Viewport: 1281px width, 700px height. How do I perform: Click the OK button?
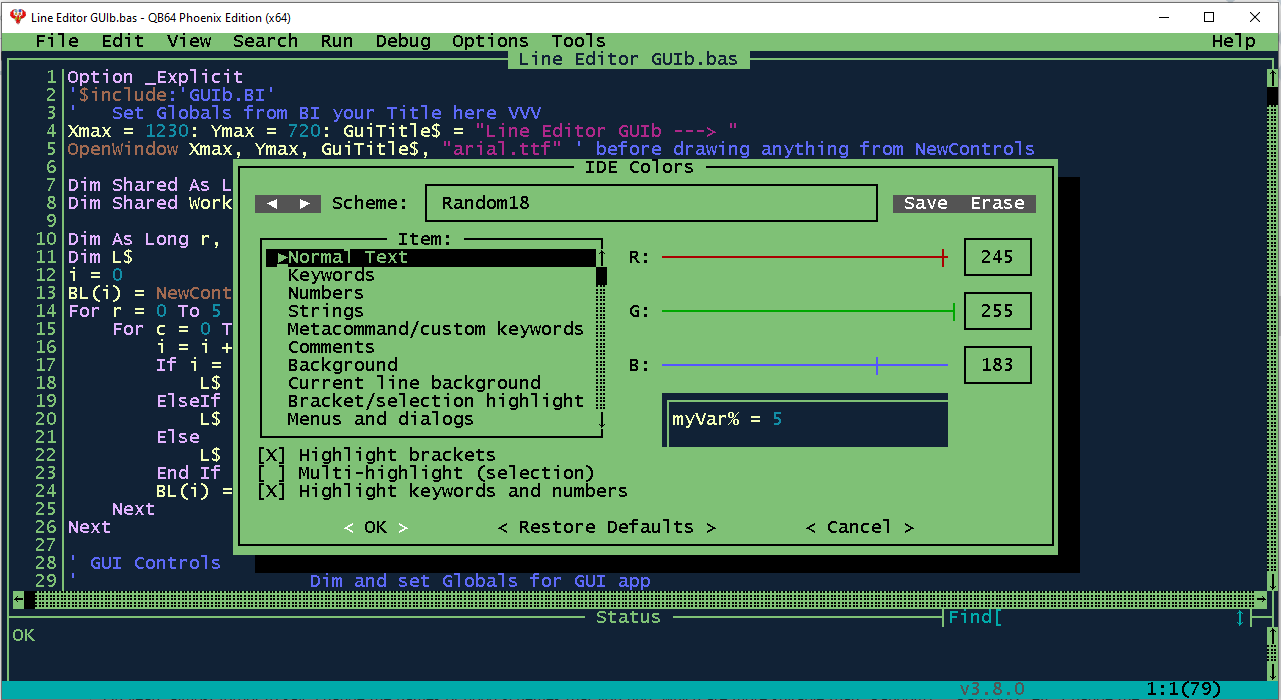coord(376,527)
